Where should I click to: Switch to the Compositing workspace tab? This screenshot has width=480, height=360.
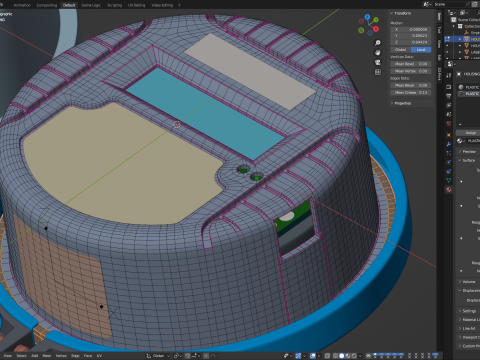pyautogui.click(x=46, y=5)
